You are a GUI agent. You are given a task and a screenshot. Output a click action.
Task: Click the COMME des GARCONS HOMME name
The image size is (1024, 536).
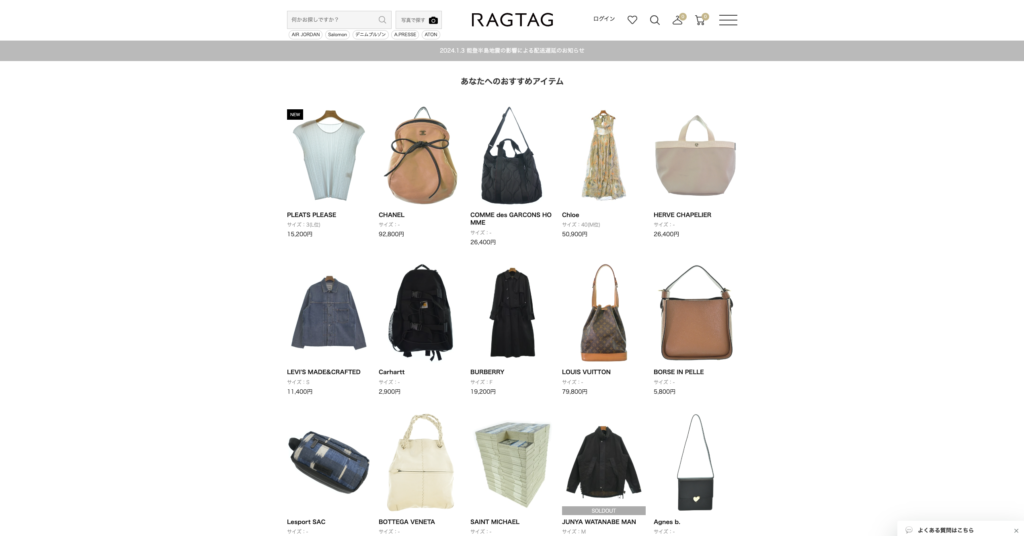511,219
